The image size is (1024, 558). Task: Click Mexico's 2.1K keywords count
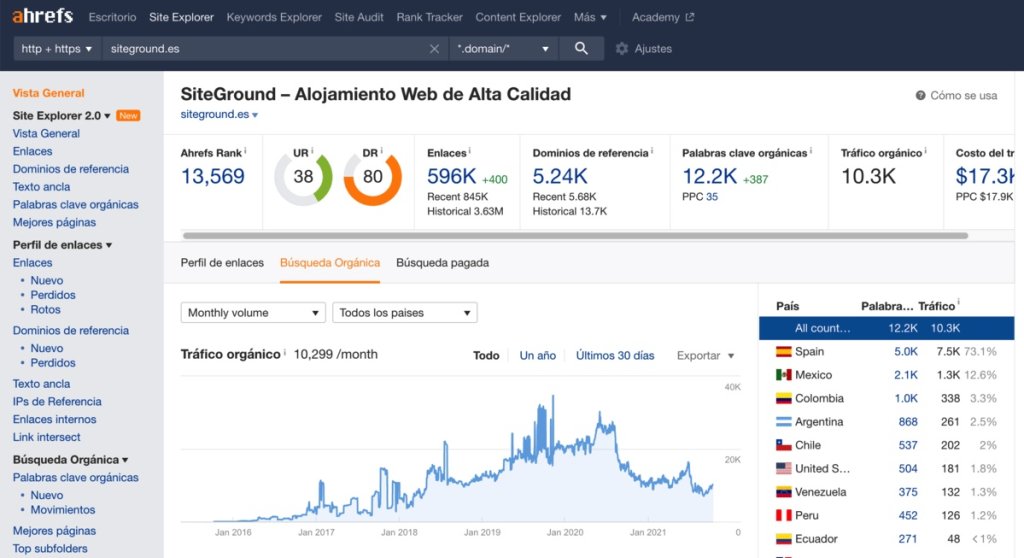(x=906, y=375)
